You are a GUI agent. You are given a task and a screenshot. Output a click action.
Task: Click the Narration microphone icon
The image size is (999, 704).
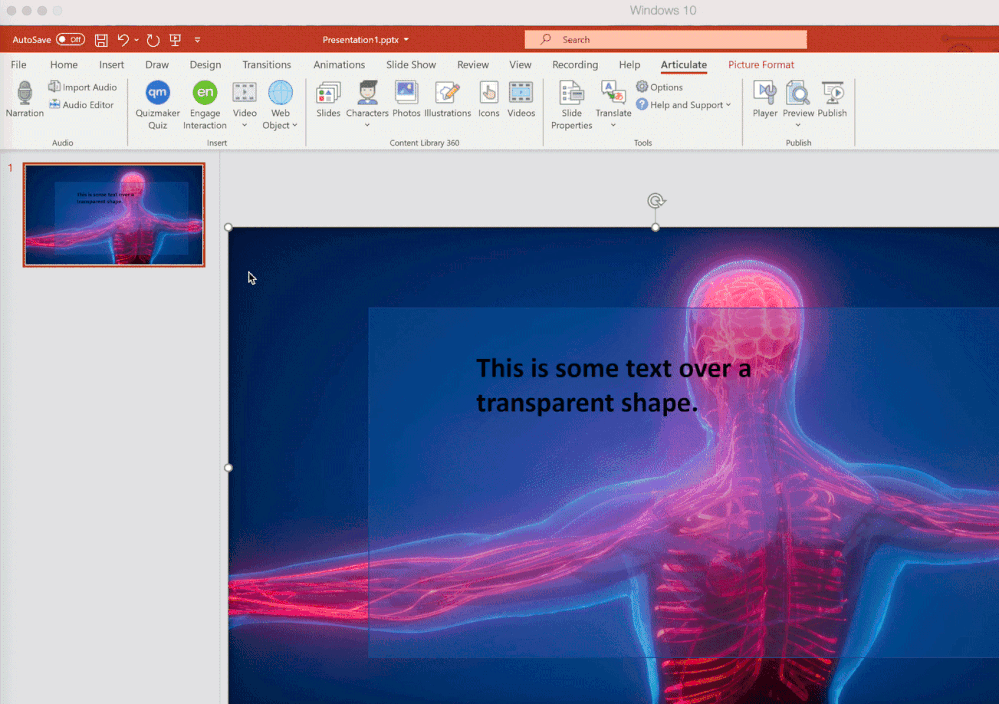pyautogui.click(x=25, y=93)
